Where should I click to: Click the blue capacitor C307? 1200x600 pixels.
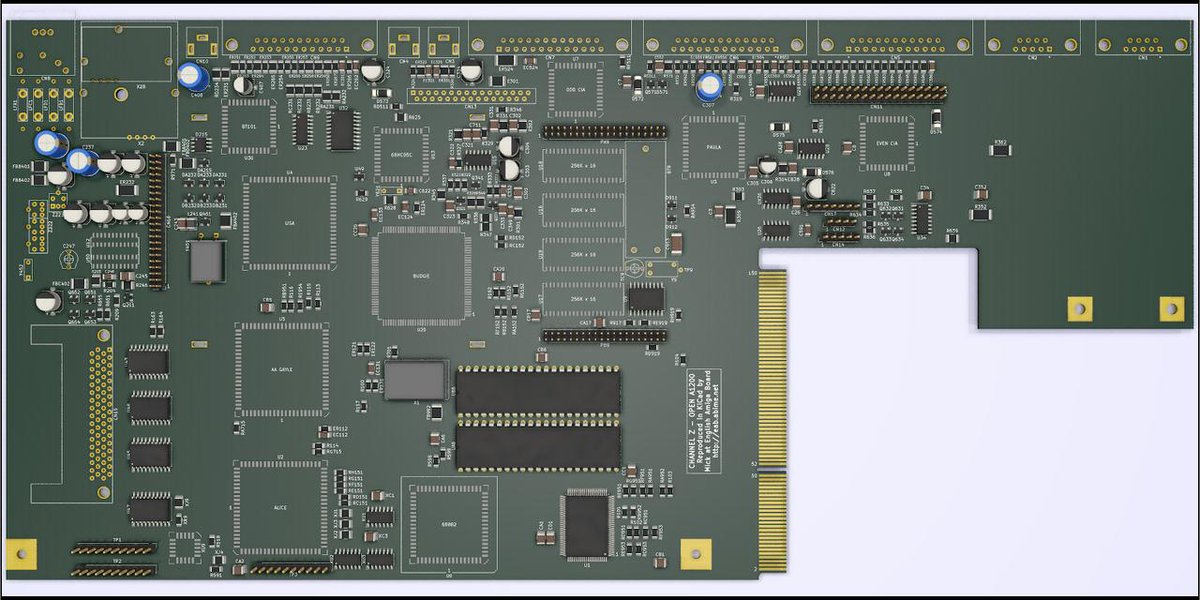(x=710, y=86)
